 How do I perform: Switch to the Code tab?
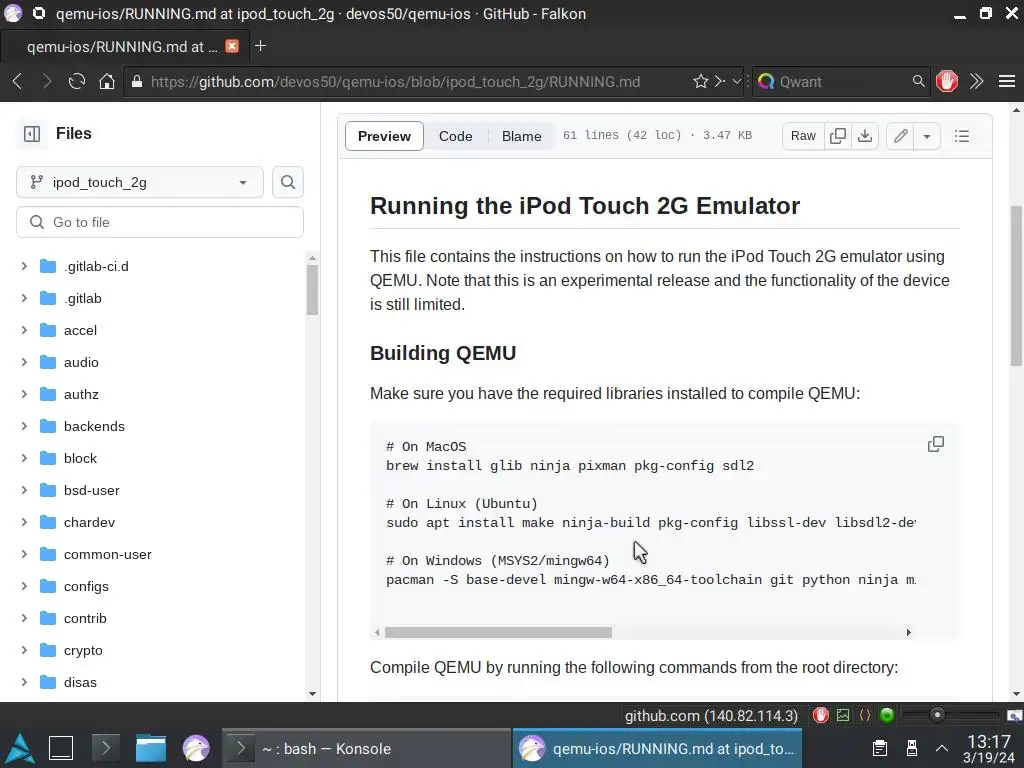point(455,136)
